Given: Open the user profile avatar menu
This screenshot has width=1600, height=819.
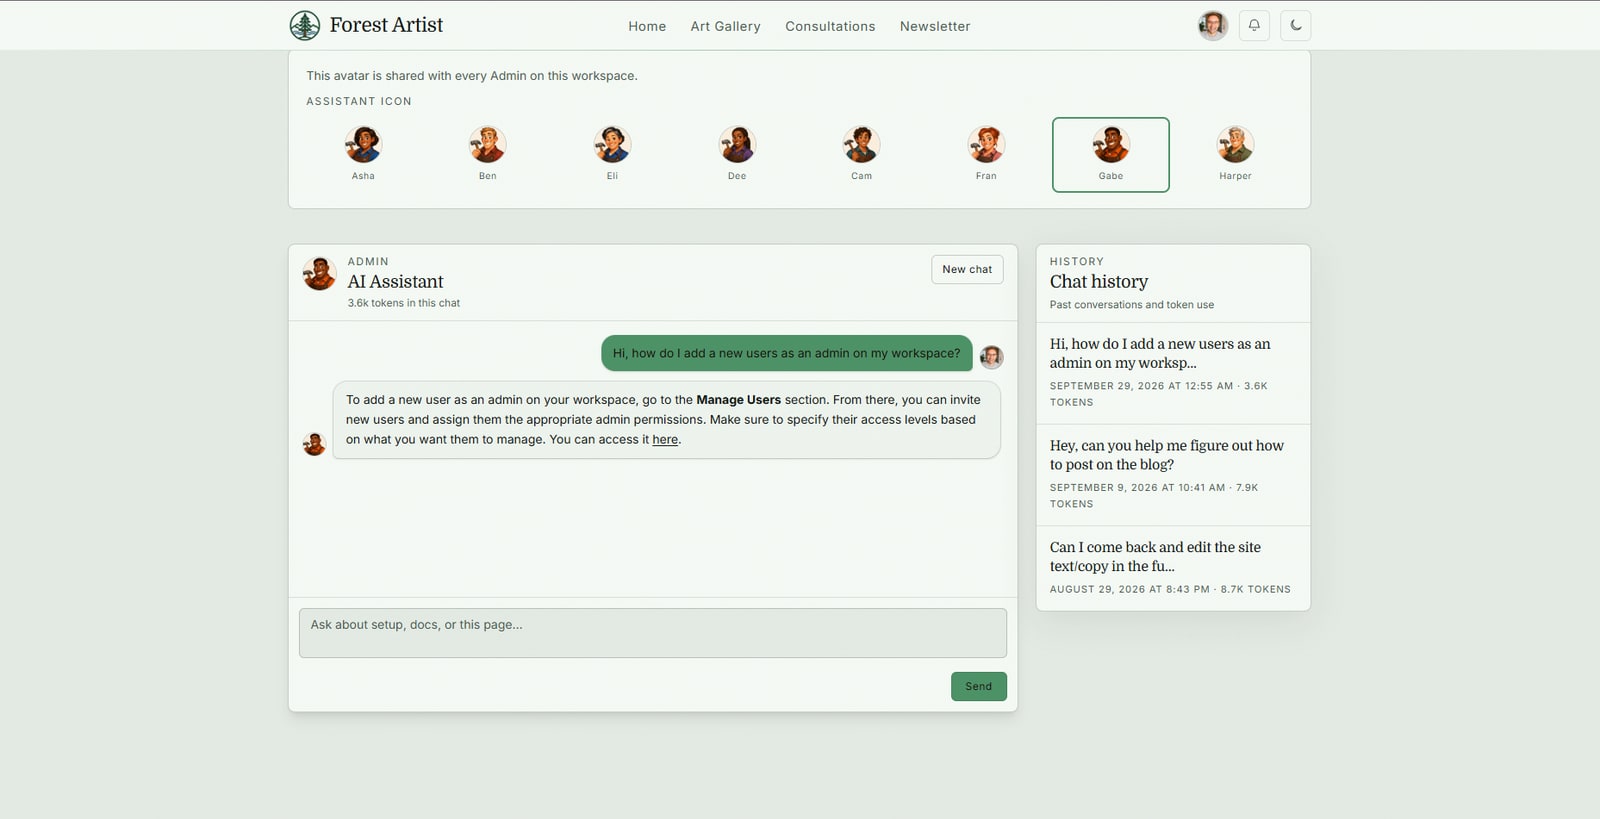Looking at the screenshot, I should 1213,26.
